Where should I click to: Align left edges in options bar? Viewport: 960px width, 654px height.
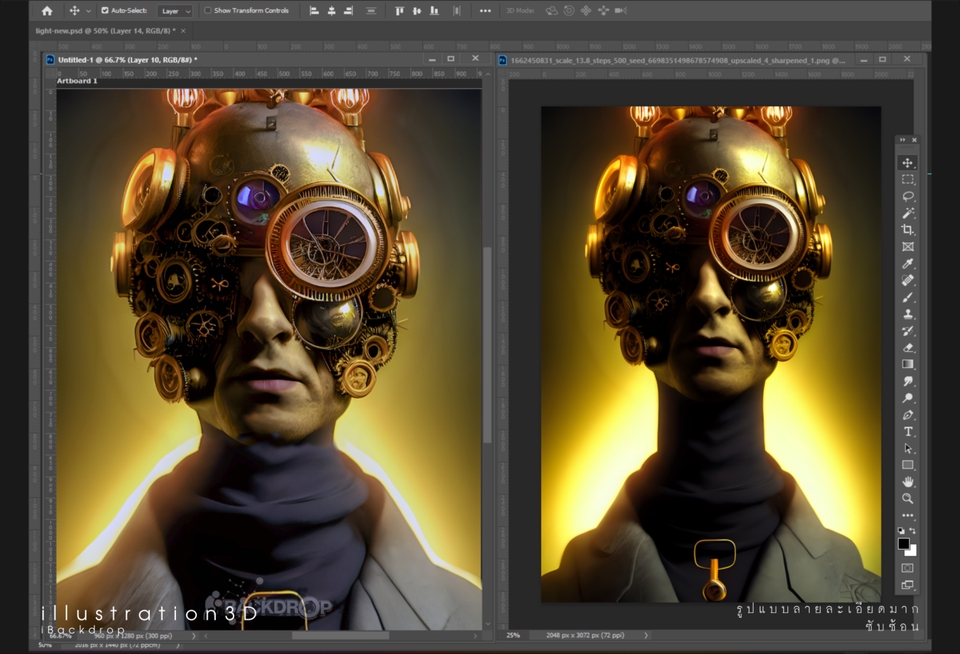click(x=314, y=10)
